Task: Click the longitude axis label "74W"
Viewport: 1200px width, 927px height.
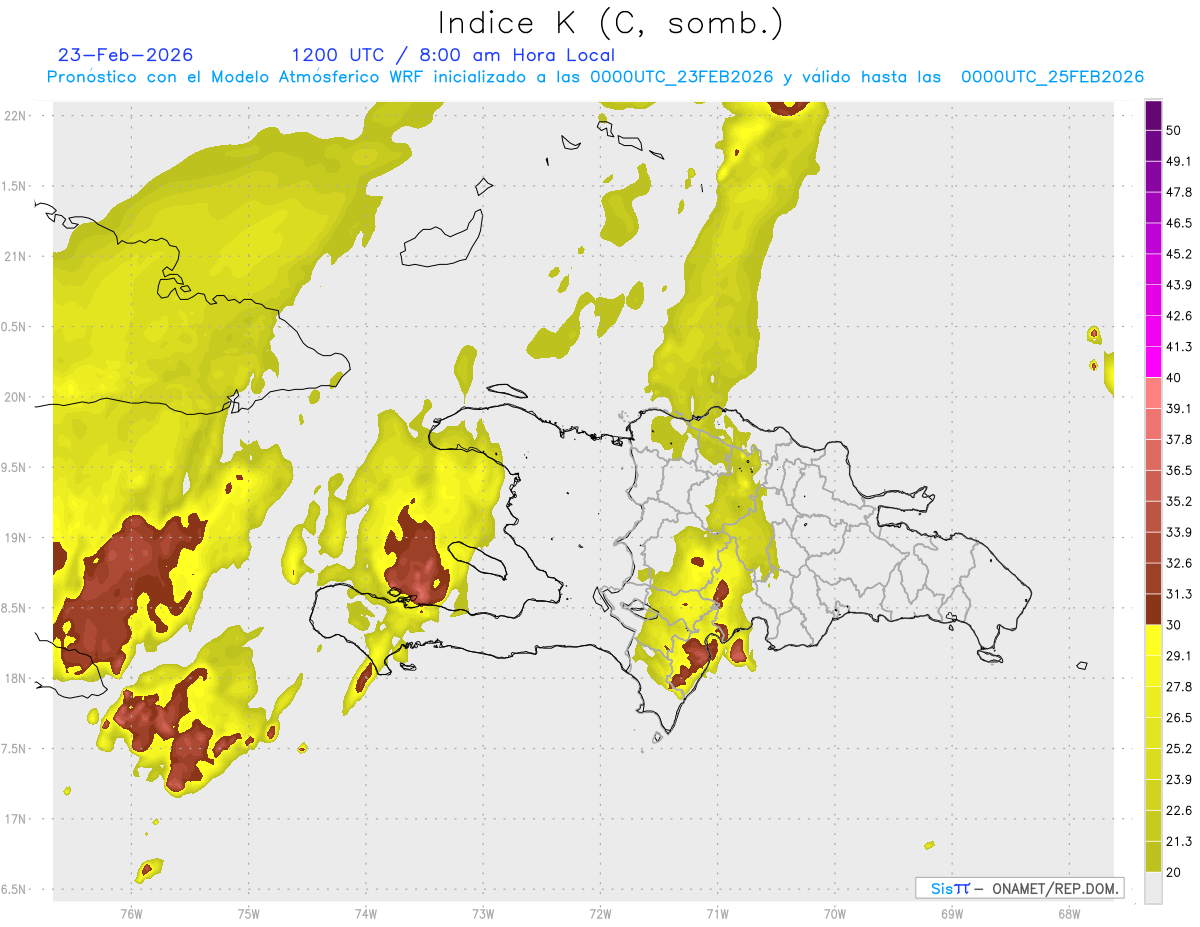Action: click(366, 913)
